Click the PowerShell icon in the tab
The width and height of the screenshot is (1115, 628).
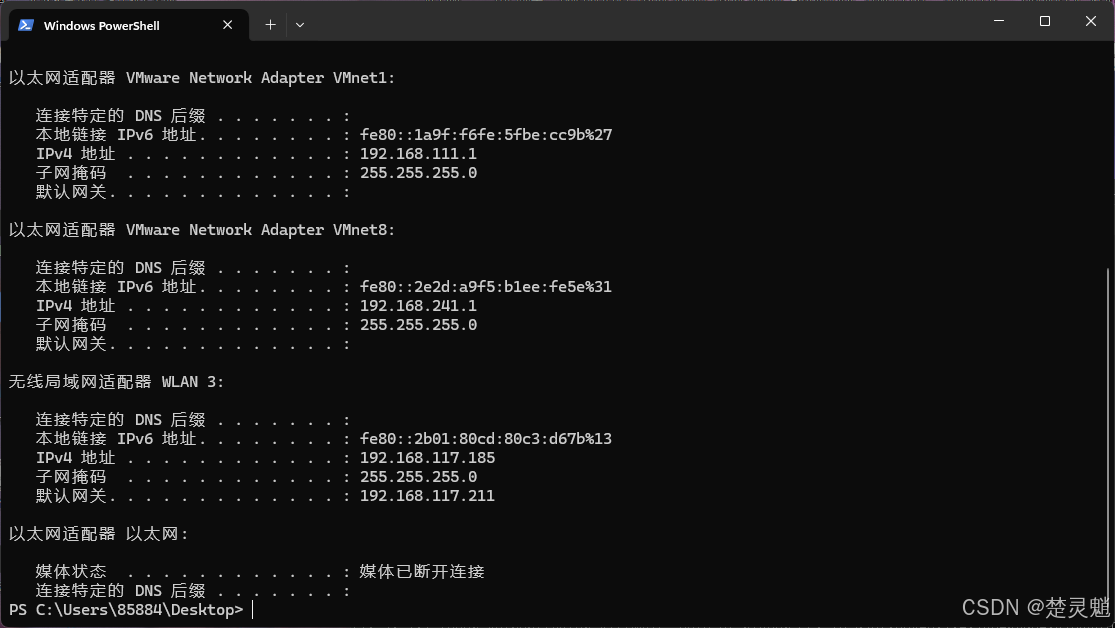point(26,25)
